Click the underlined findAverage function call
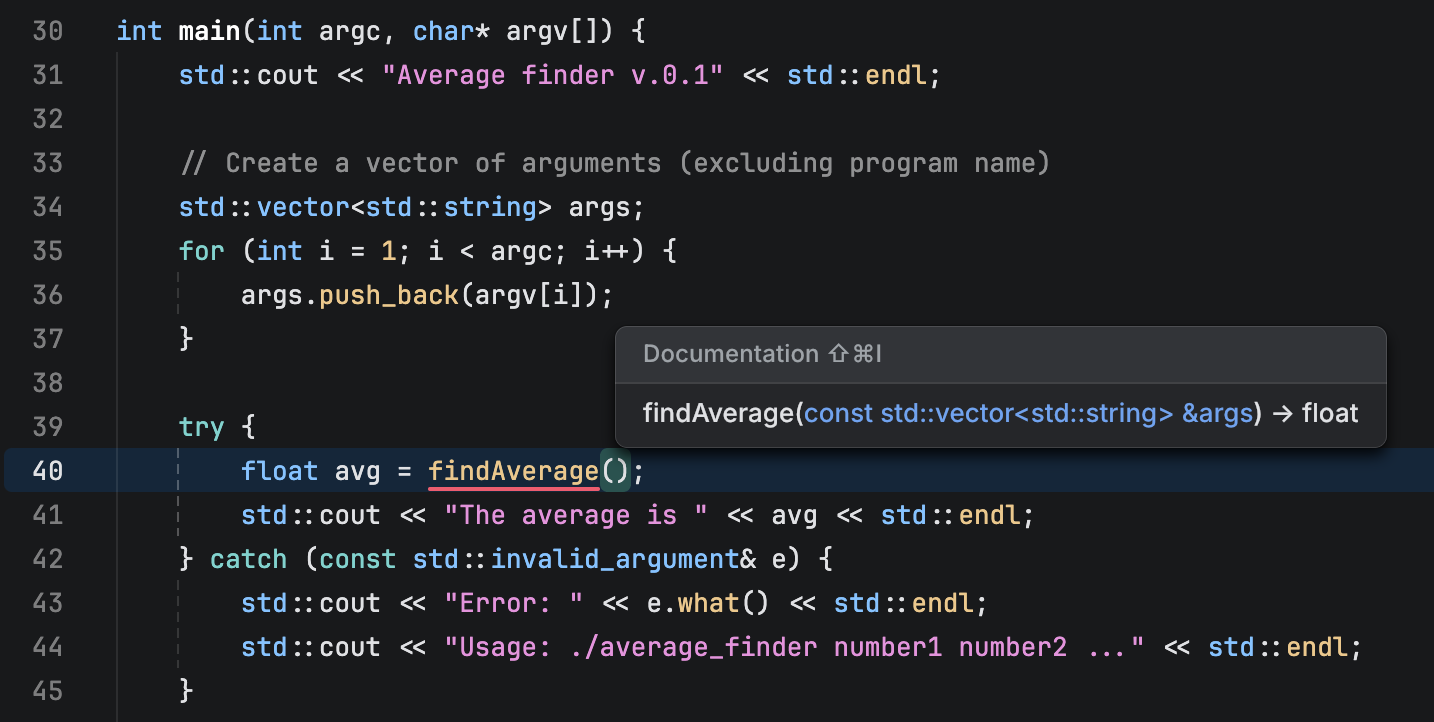The width and height of the screenshot is (1434, 722). tap(513, 470)
